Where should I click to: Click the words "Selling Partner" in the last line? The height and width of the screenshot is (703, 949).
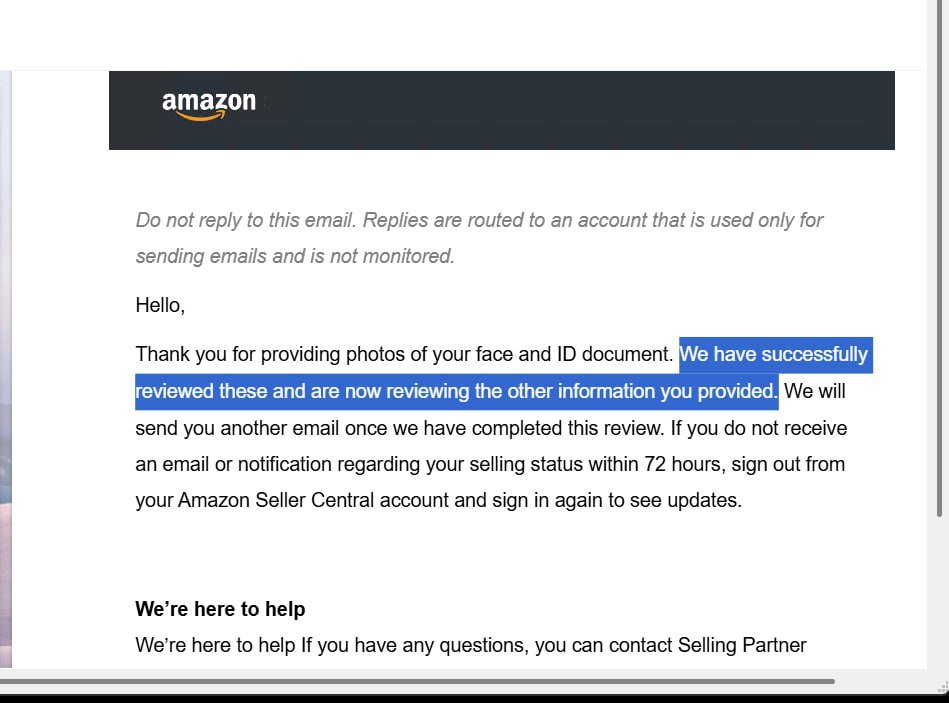coord(742,645)
